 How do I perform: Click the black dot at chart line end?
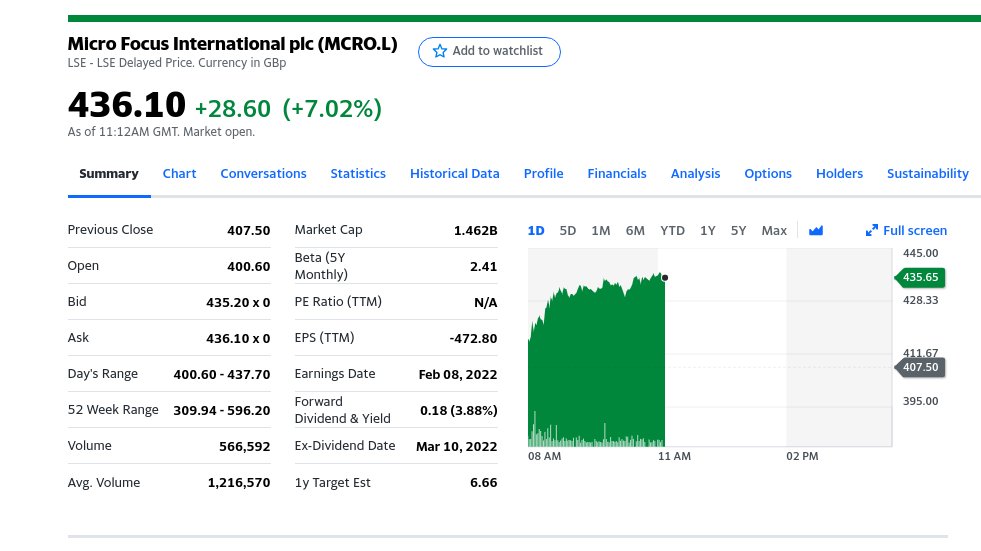pos(664,278)
